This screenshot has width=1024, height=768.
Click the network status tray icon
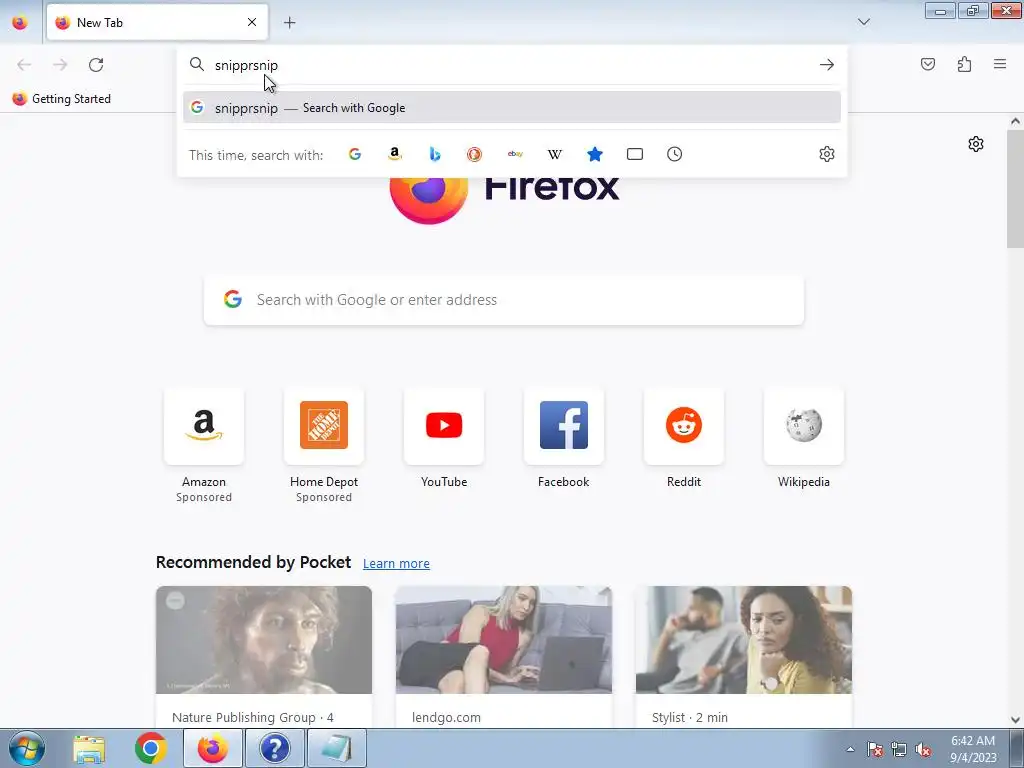click(899, 749)
